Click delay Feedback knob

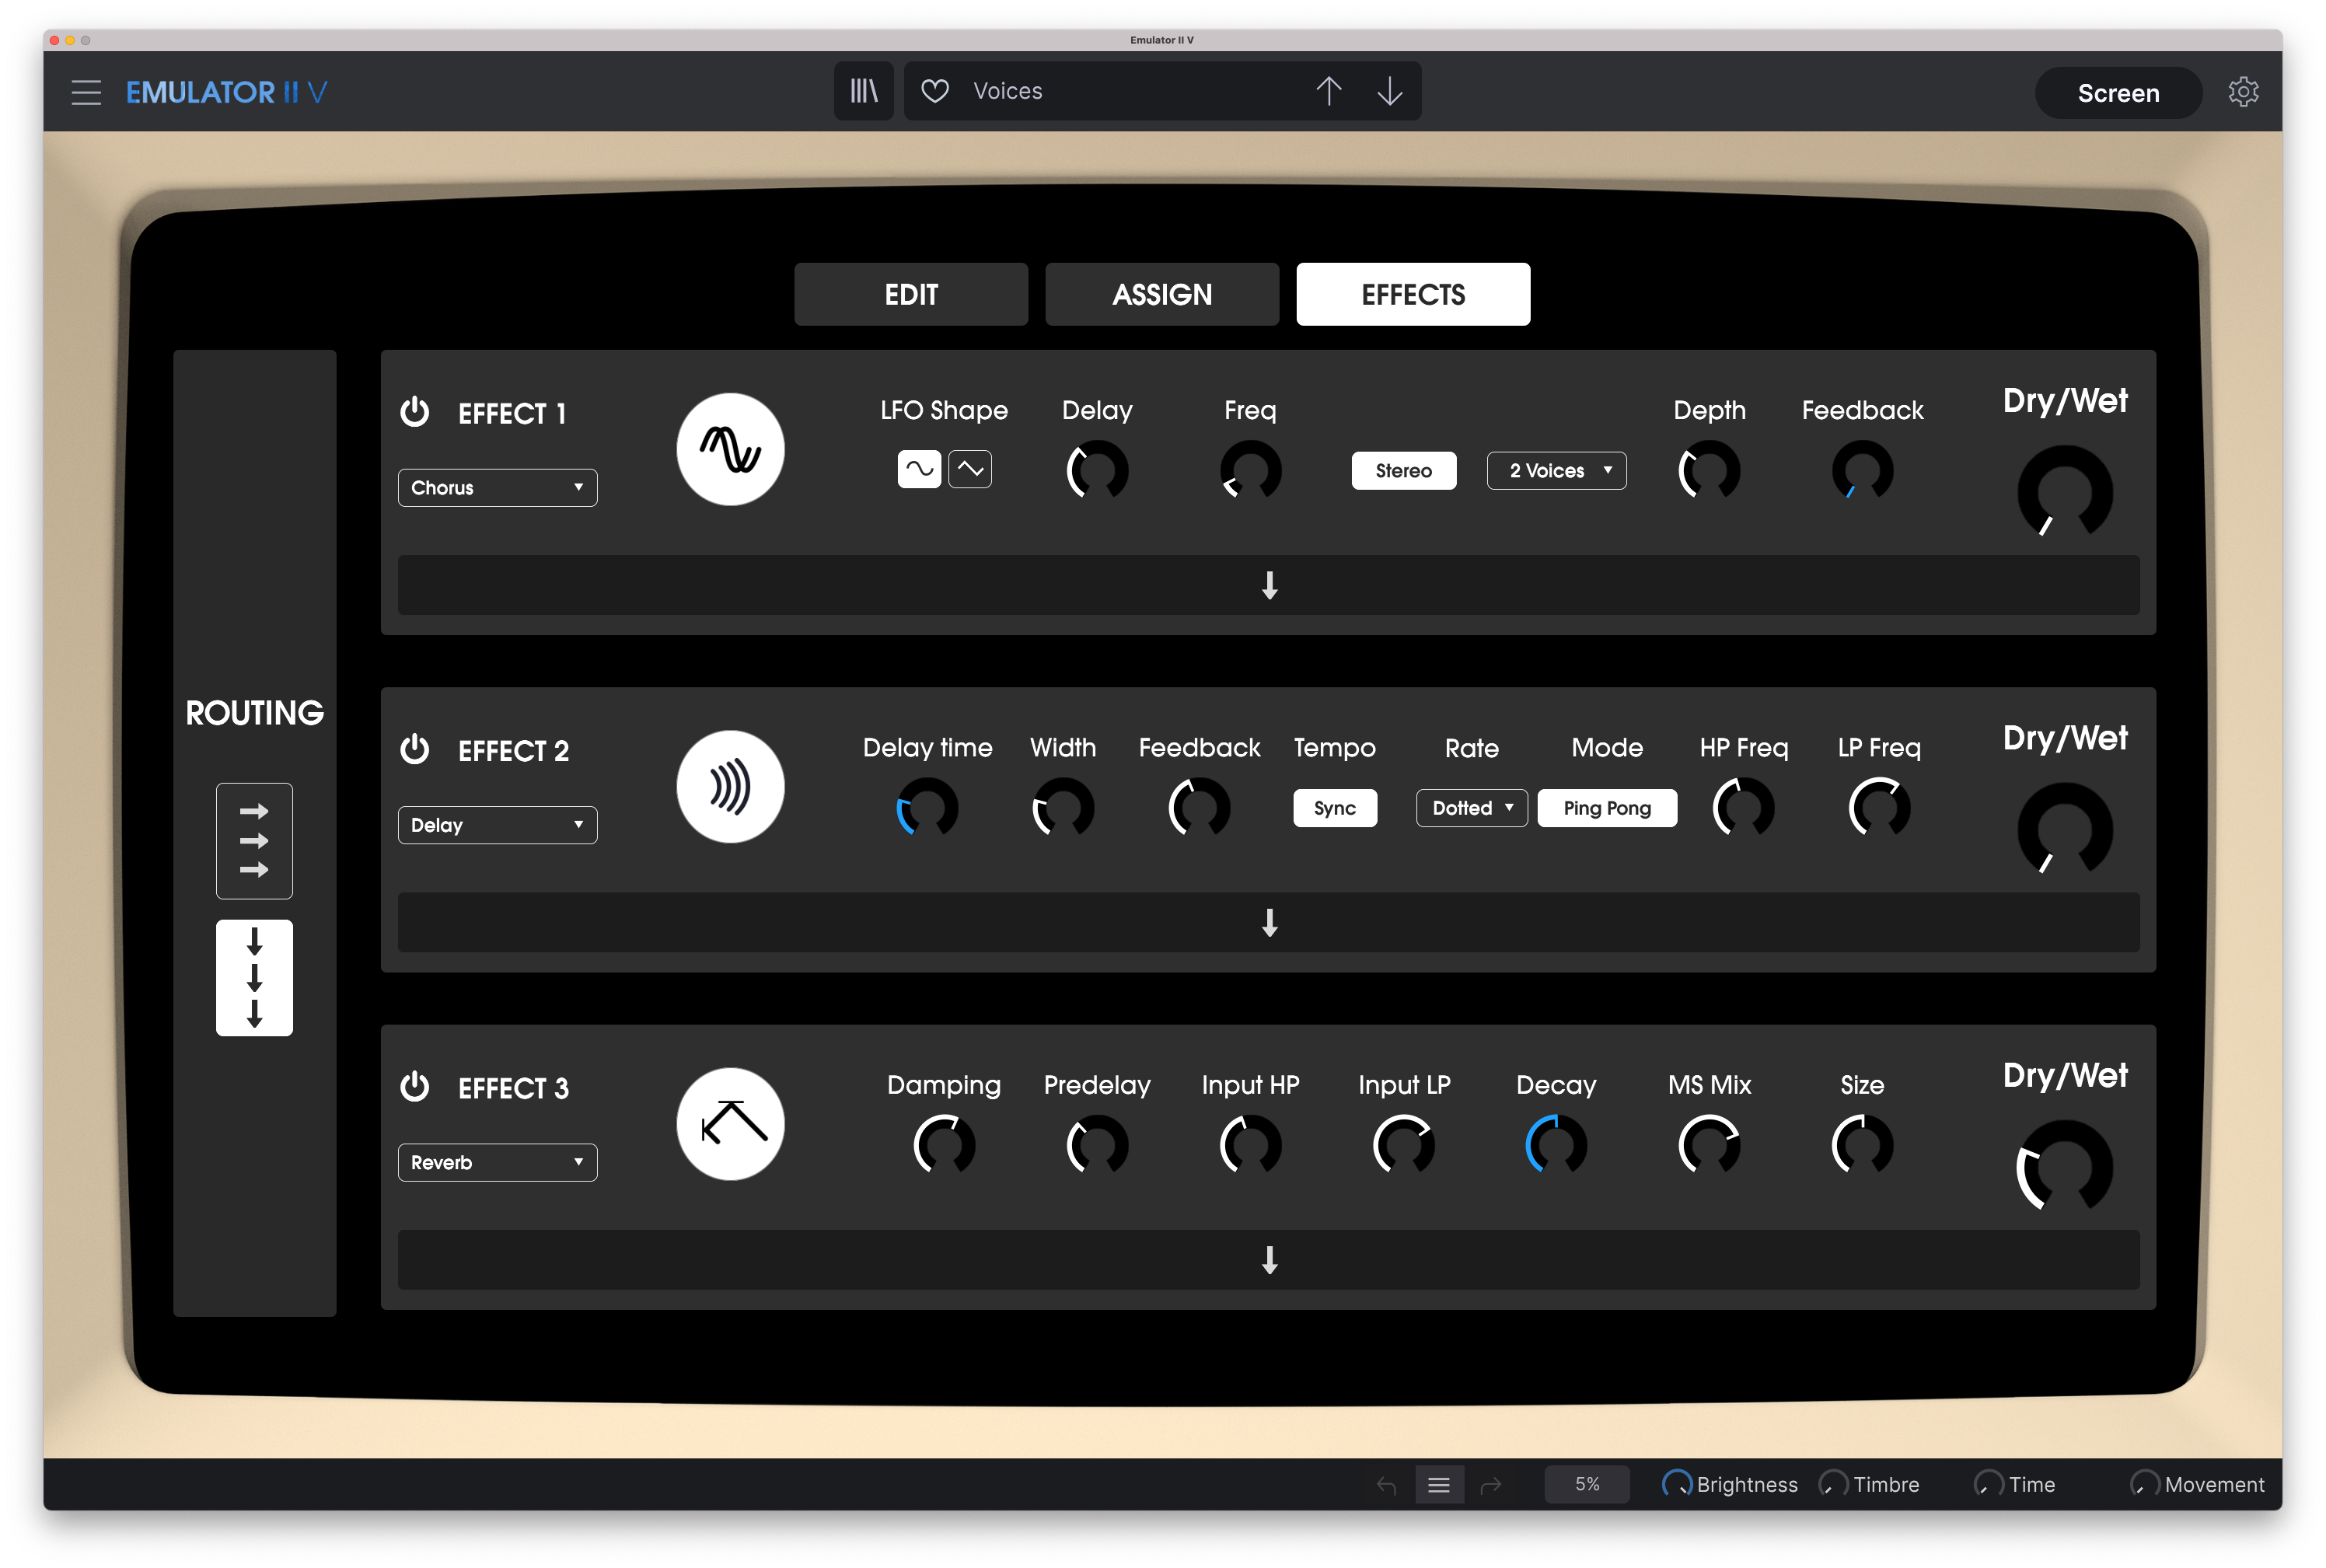coord(1199,808)
